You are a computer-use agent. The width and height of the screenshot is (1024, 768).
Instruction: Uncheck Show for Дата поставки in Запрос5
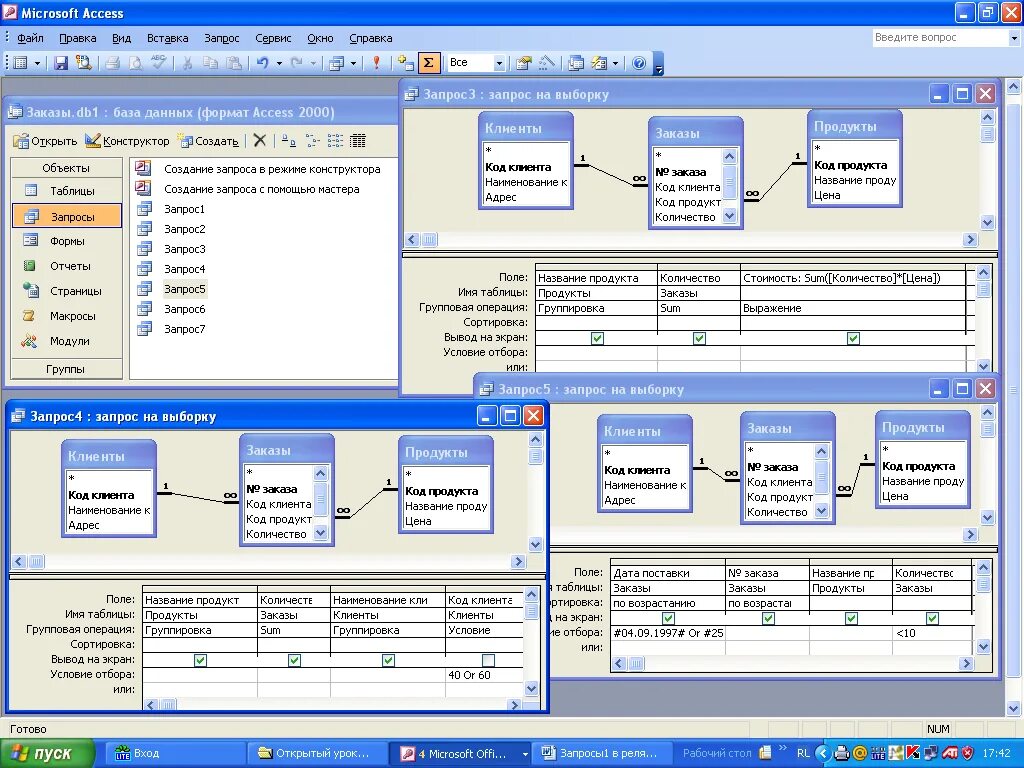tap(668, 618)
